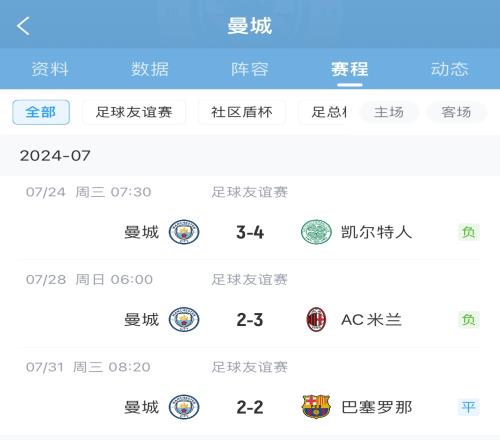The image size is (500, 440).
Task: Toggle the 客场 away filter
Action: pyautogui.click(x=456, y=112)
